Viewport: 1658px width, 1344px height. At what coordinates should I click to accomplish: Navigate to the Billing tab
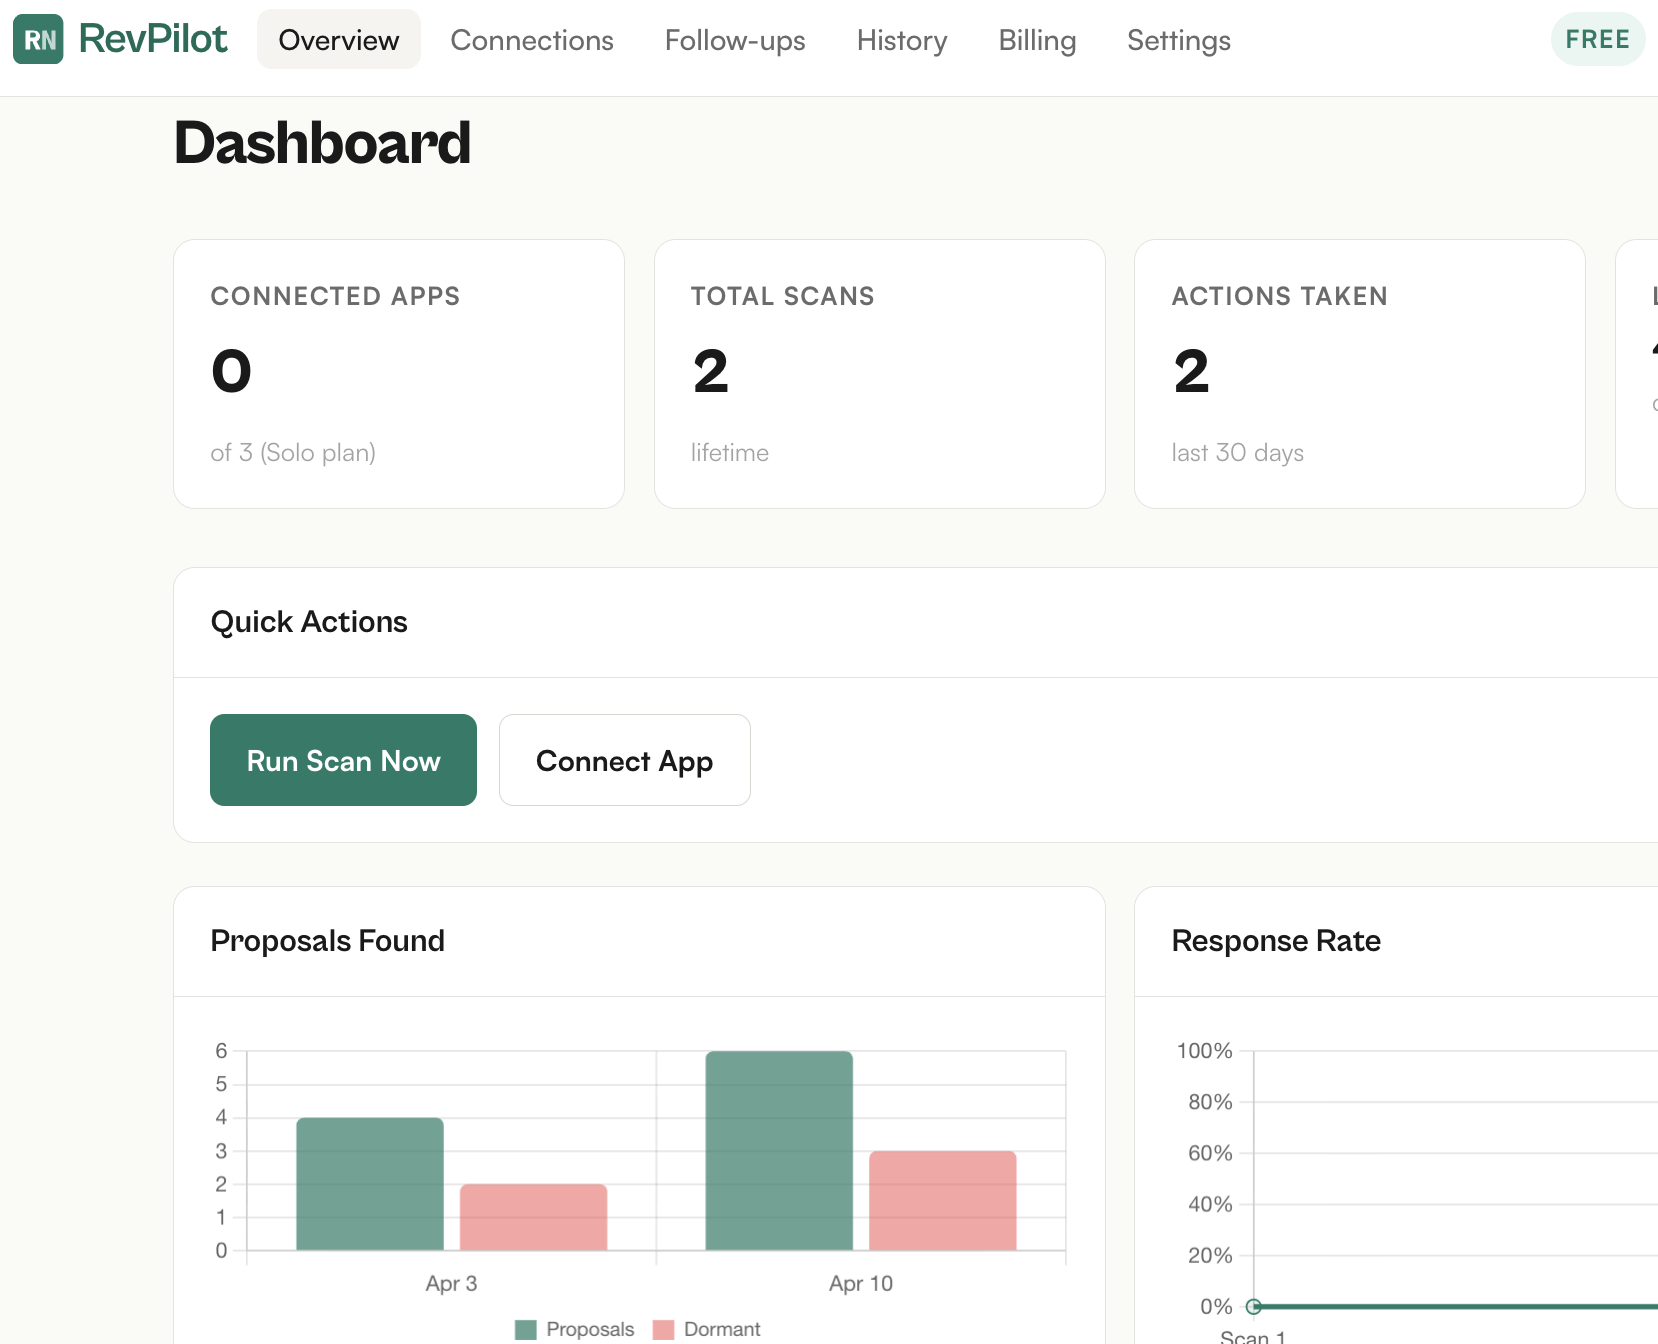click(x=1037, y=40)
